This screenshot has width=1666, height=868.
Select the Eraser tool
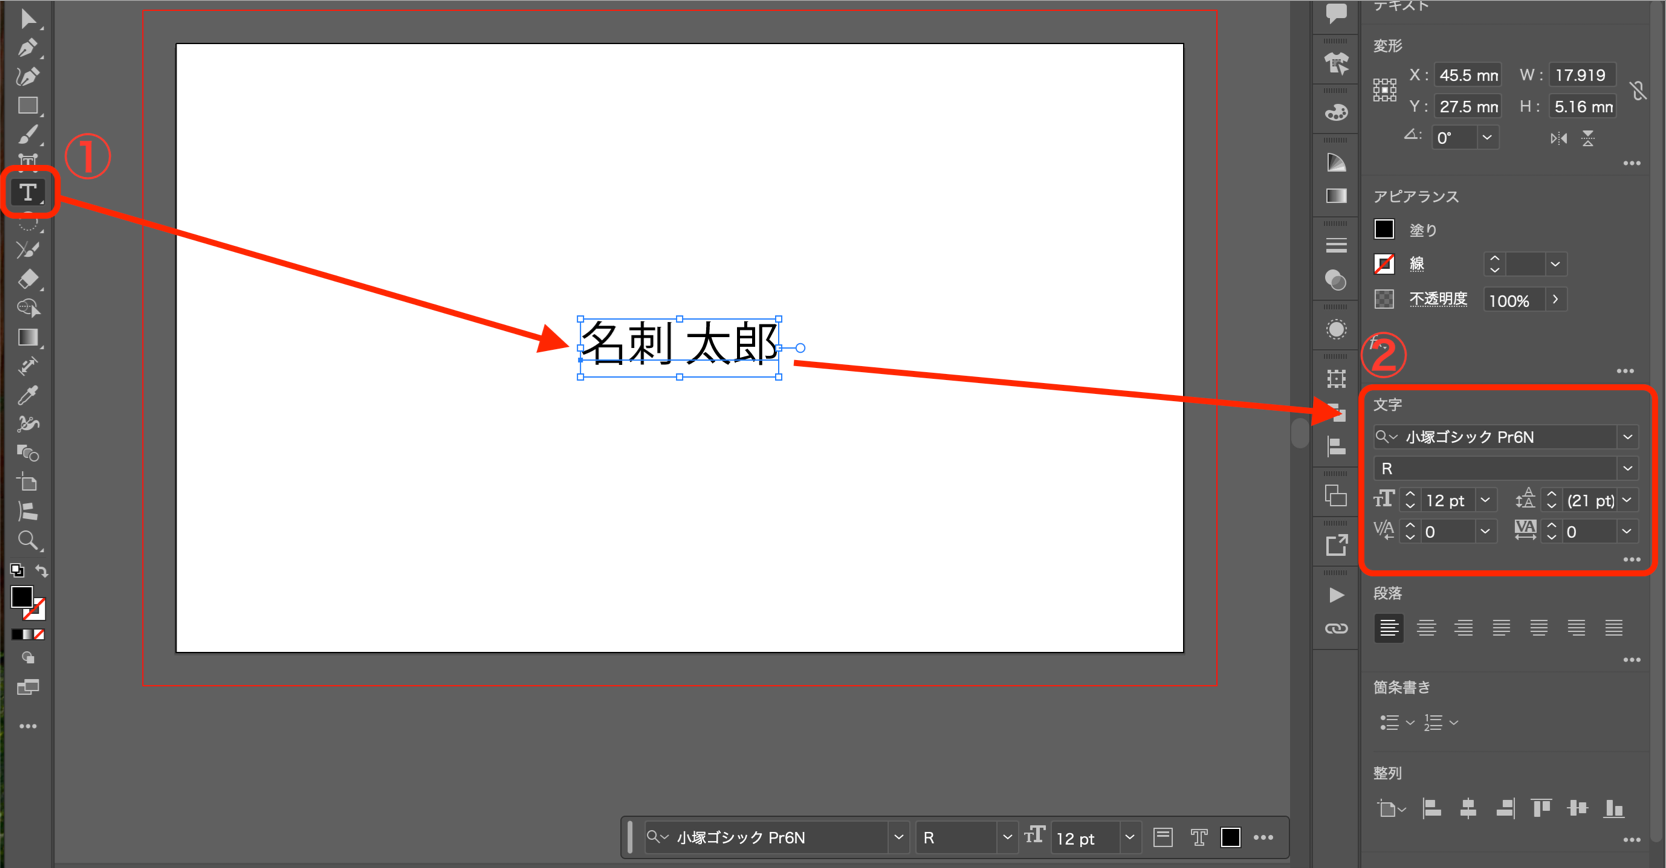click(28, 279)
